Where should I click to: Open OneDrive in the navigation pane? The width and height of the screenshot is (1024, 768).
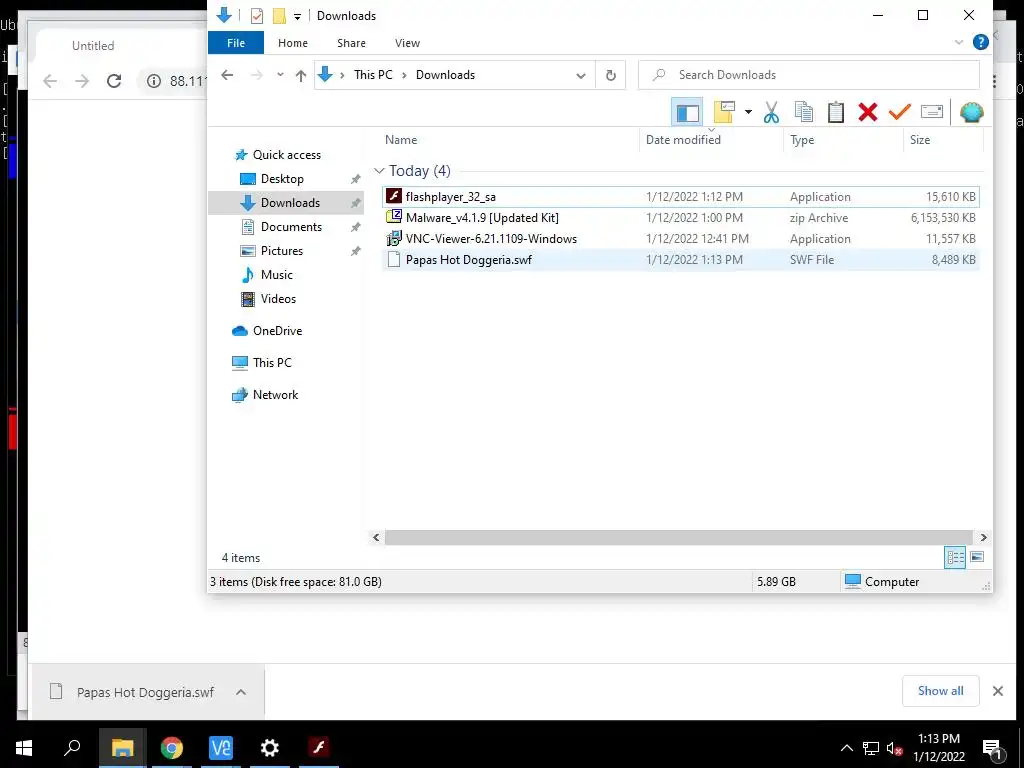[x=278, y=331]
